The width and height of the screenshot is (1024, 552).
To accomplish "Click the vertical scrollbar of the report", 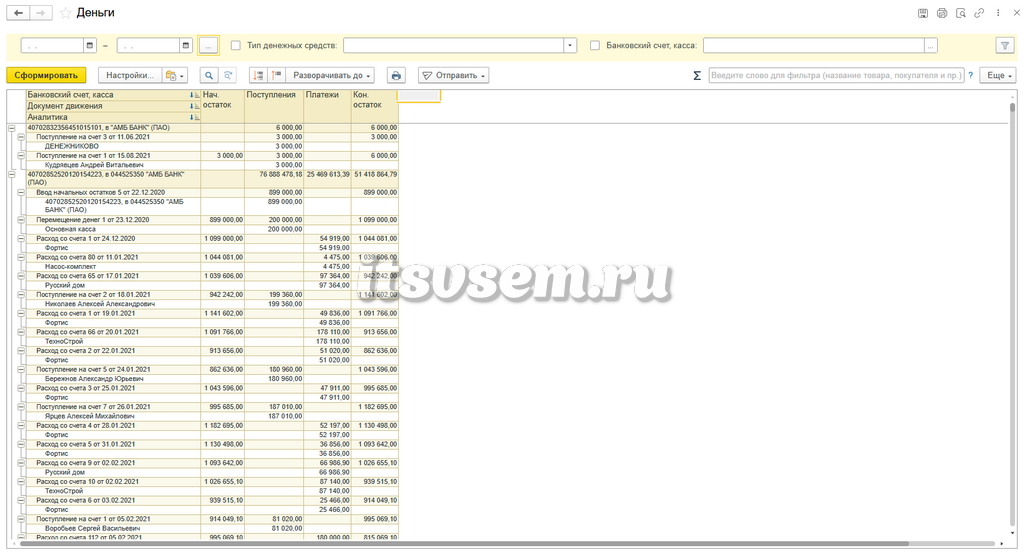I will 1013,314.
